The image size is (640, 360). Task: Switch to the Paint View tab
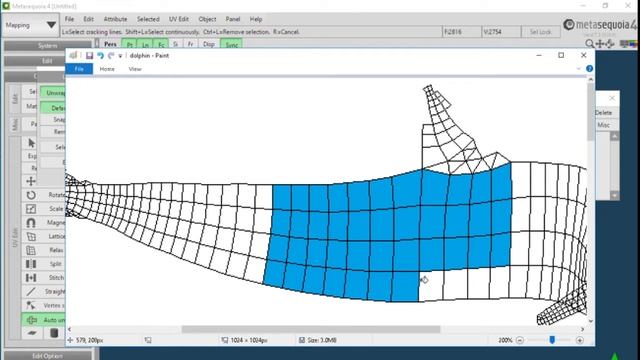135,69
